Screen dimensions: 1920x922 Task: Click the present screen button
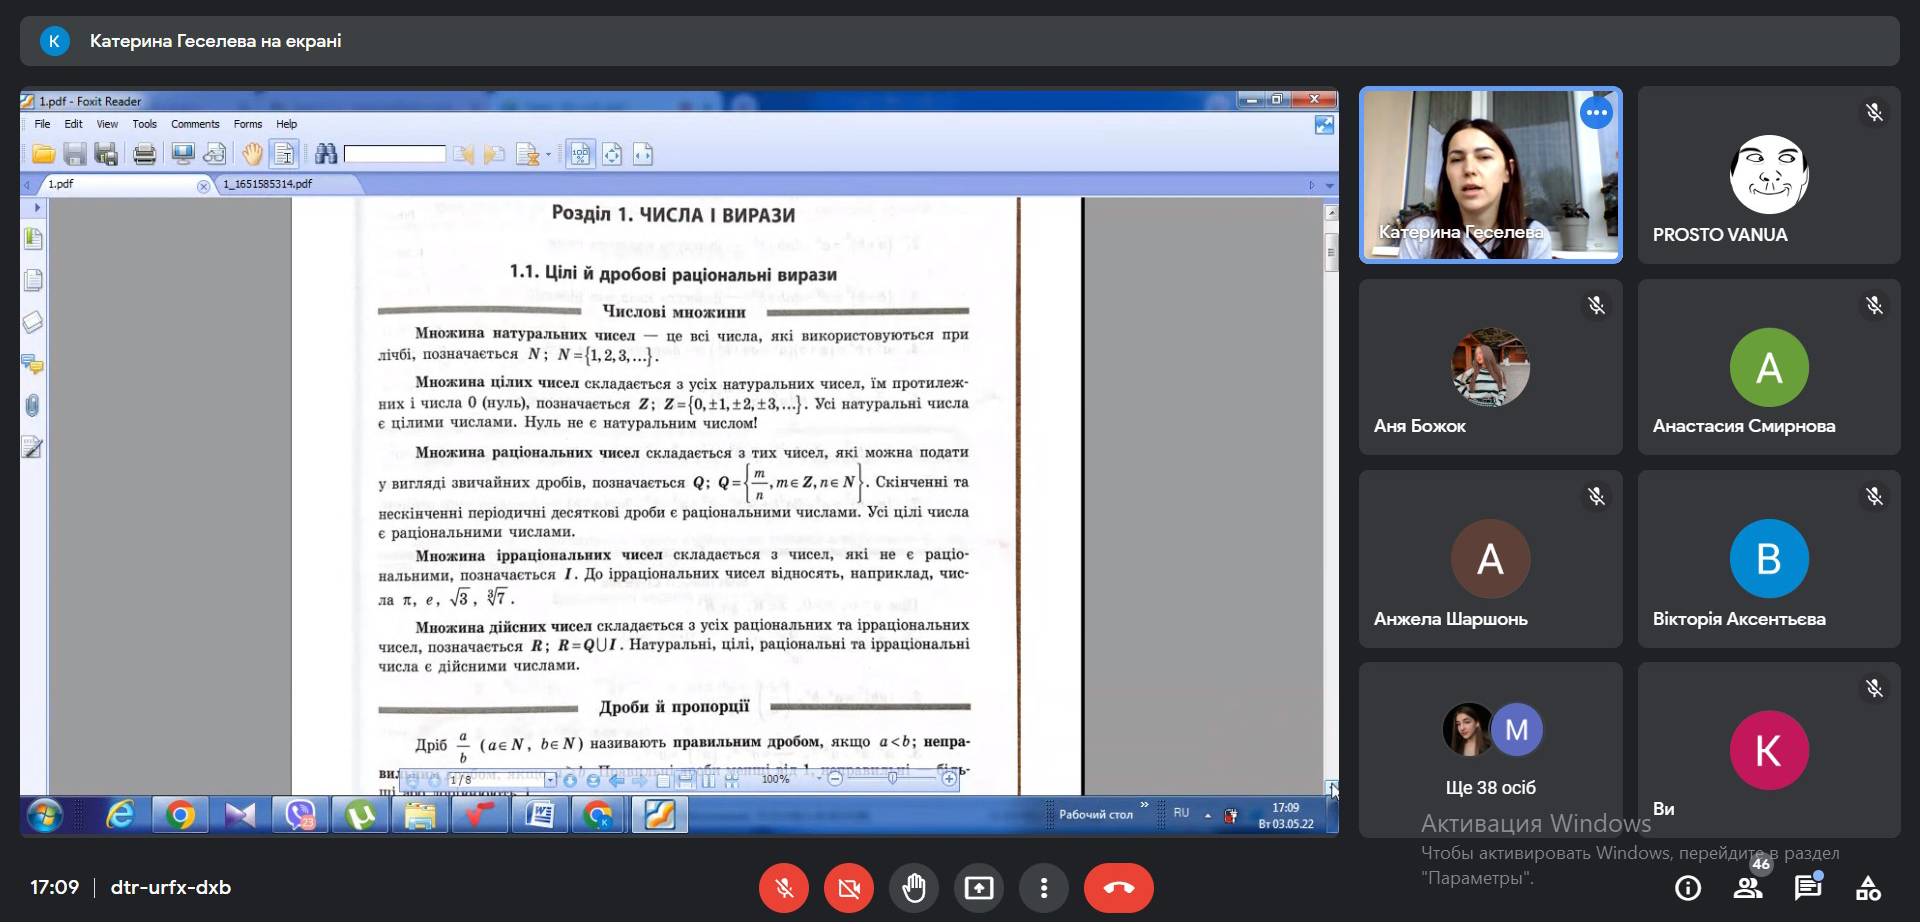point(979,888)
